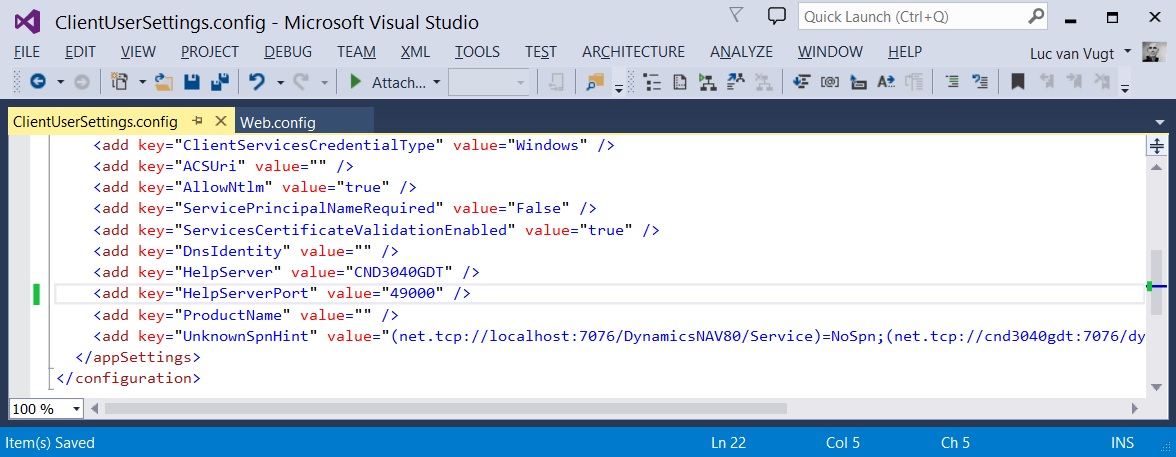The height and width of the screenshot is (457, 1176).
Task: Click the closing </appSettings> tag
Action: coord(138,357)
